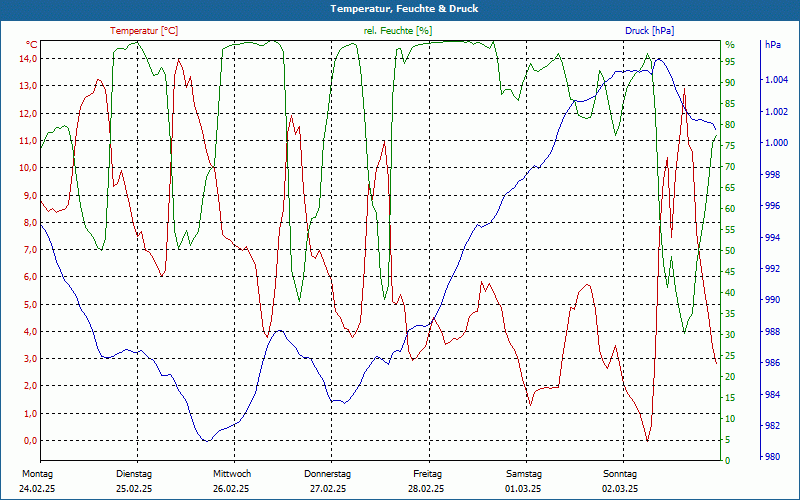Click the '11,0' temperature axis value

[28, 140]
